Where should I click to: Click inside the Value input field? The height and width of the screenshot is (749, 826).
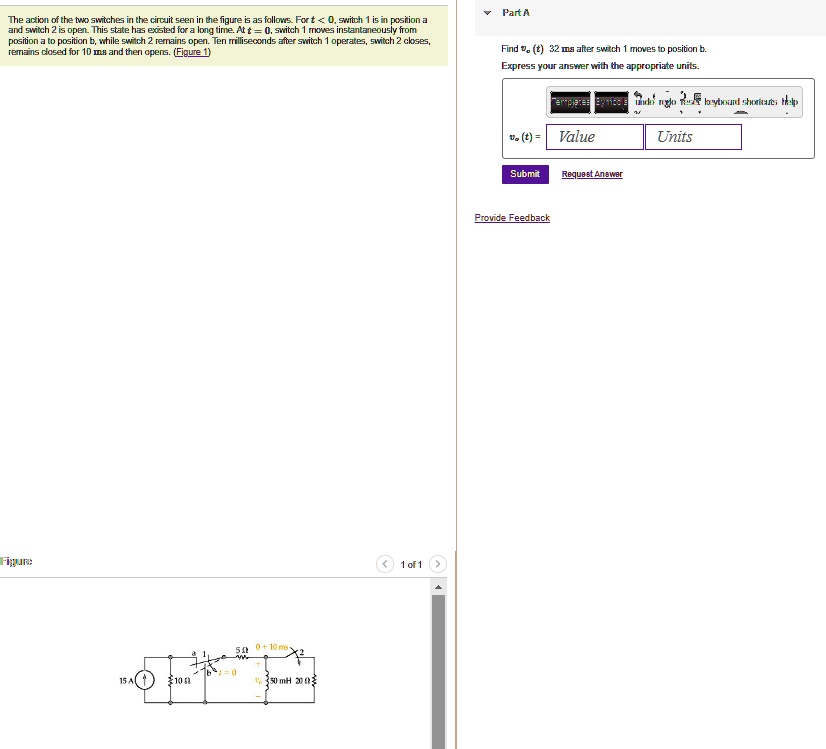tap(594, 137)
